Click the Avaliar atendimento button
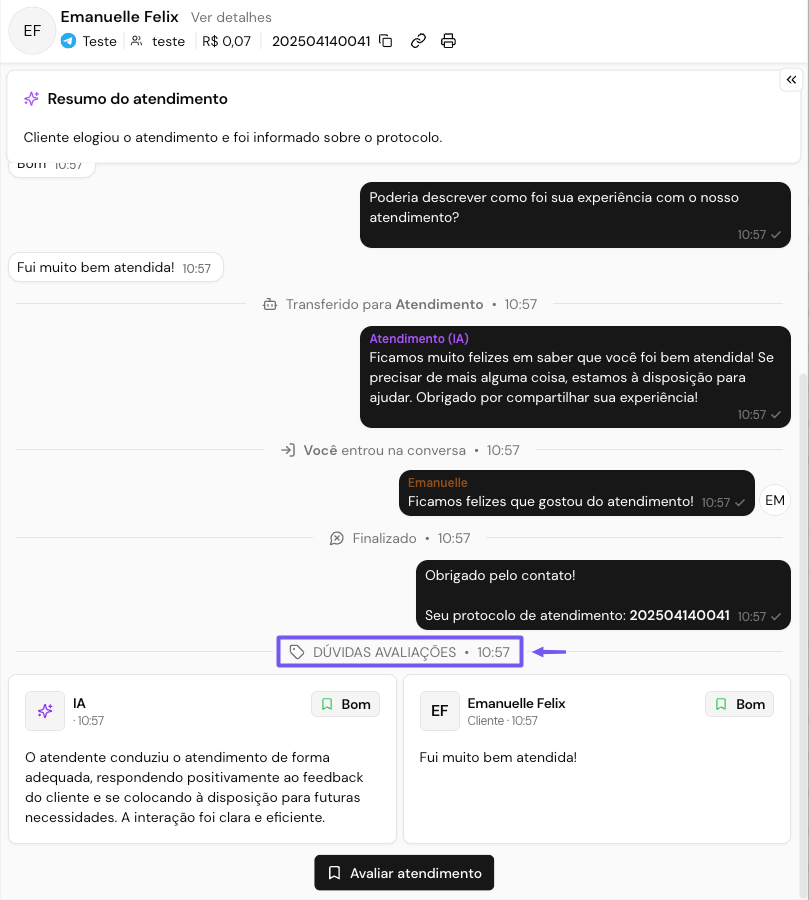Screen dimensions: 809x900 pyautogui.click(x=404, y=873)
